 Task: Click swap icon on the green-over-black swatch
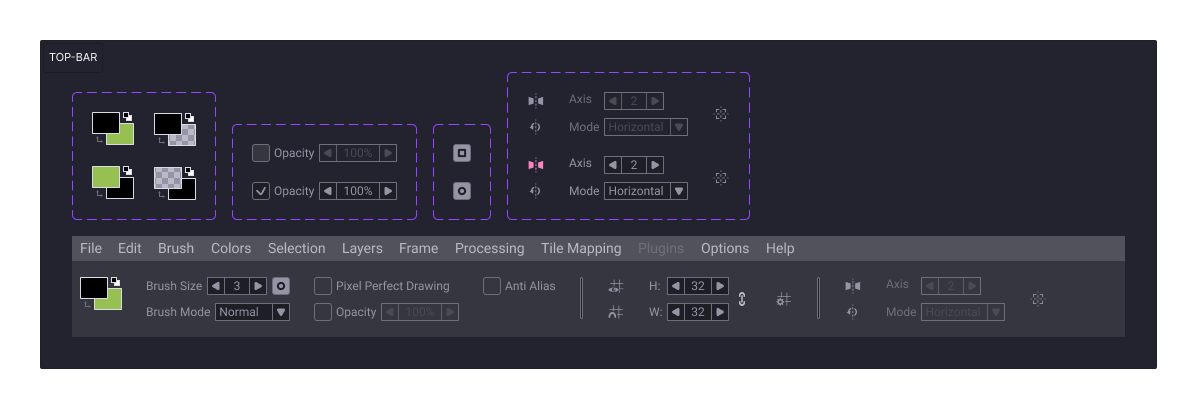pos(127,171)
